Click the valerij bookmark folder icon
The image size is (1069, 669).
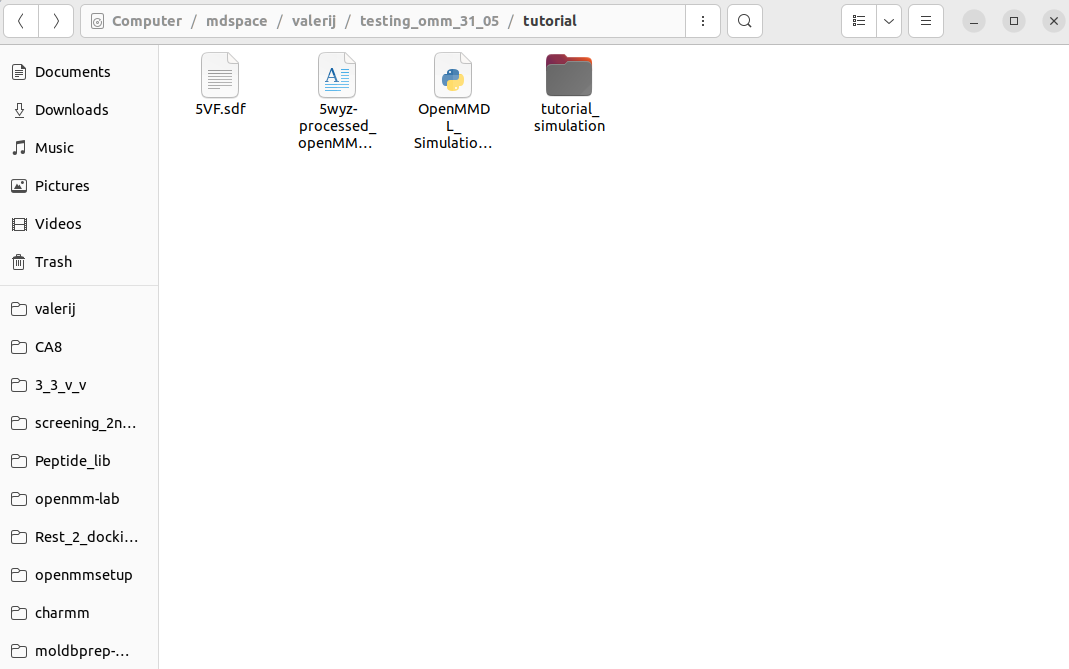tap(19, 309)
